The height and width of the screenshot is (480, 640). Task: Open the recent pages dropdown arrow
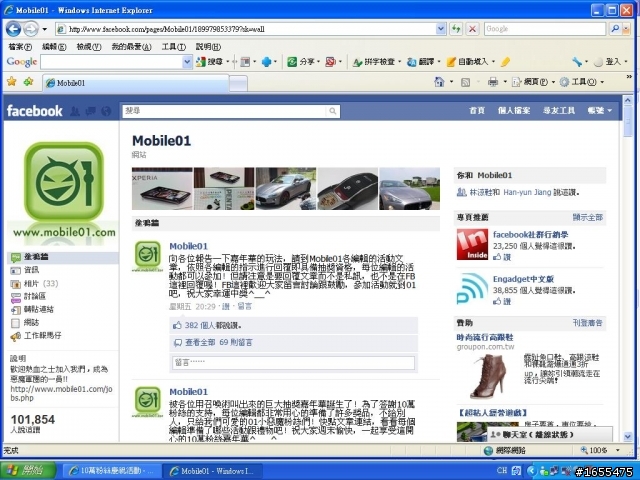(44, 29)
